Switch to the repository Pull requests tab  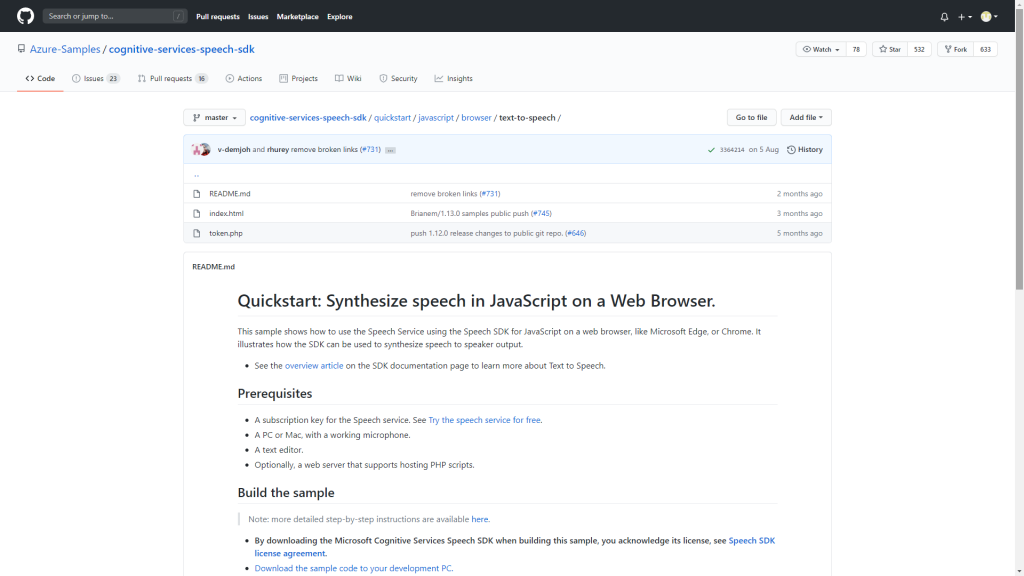[x=172, y=78]
